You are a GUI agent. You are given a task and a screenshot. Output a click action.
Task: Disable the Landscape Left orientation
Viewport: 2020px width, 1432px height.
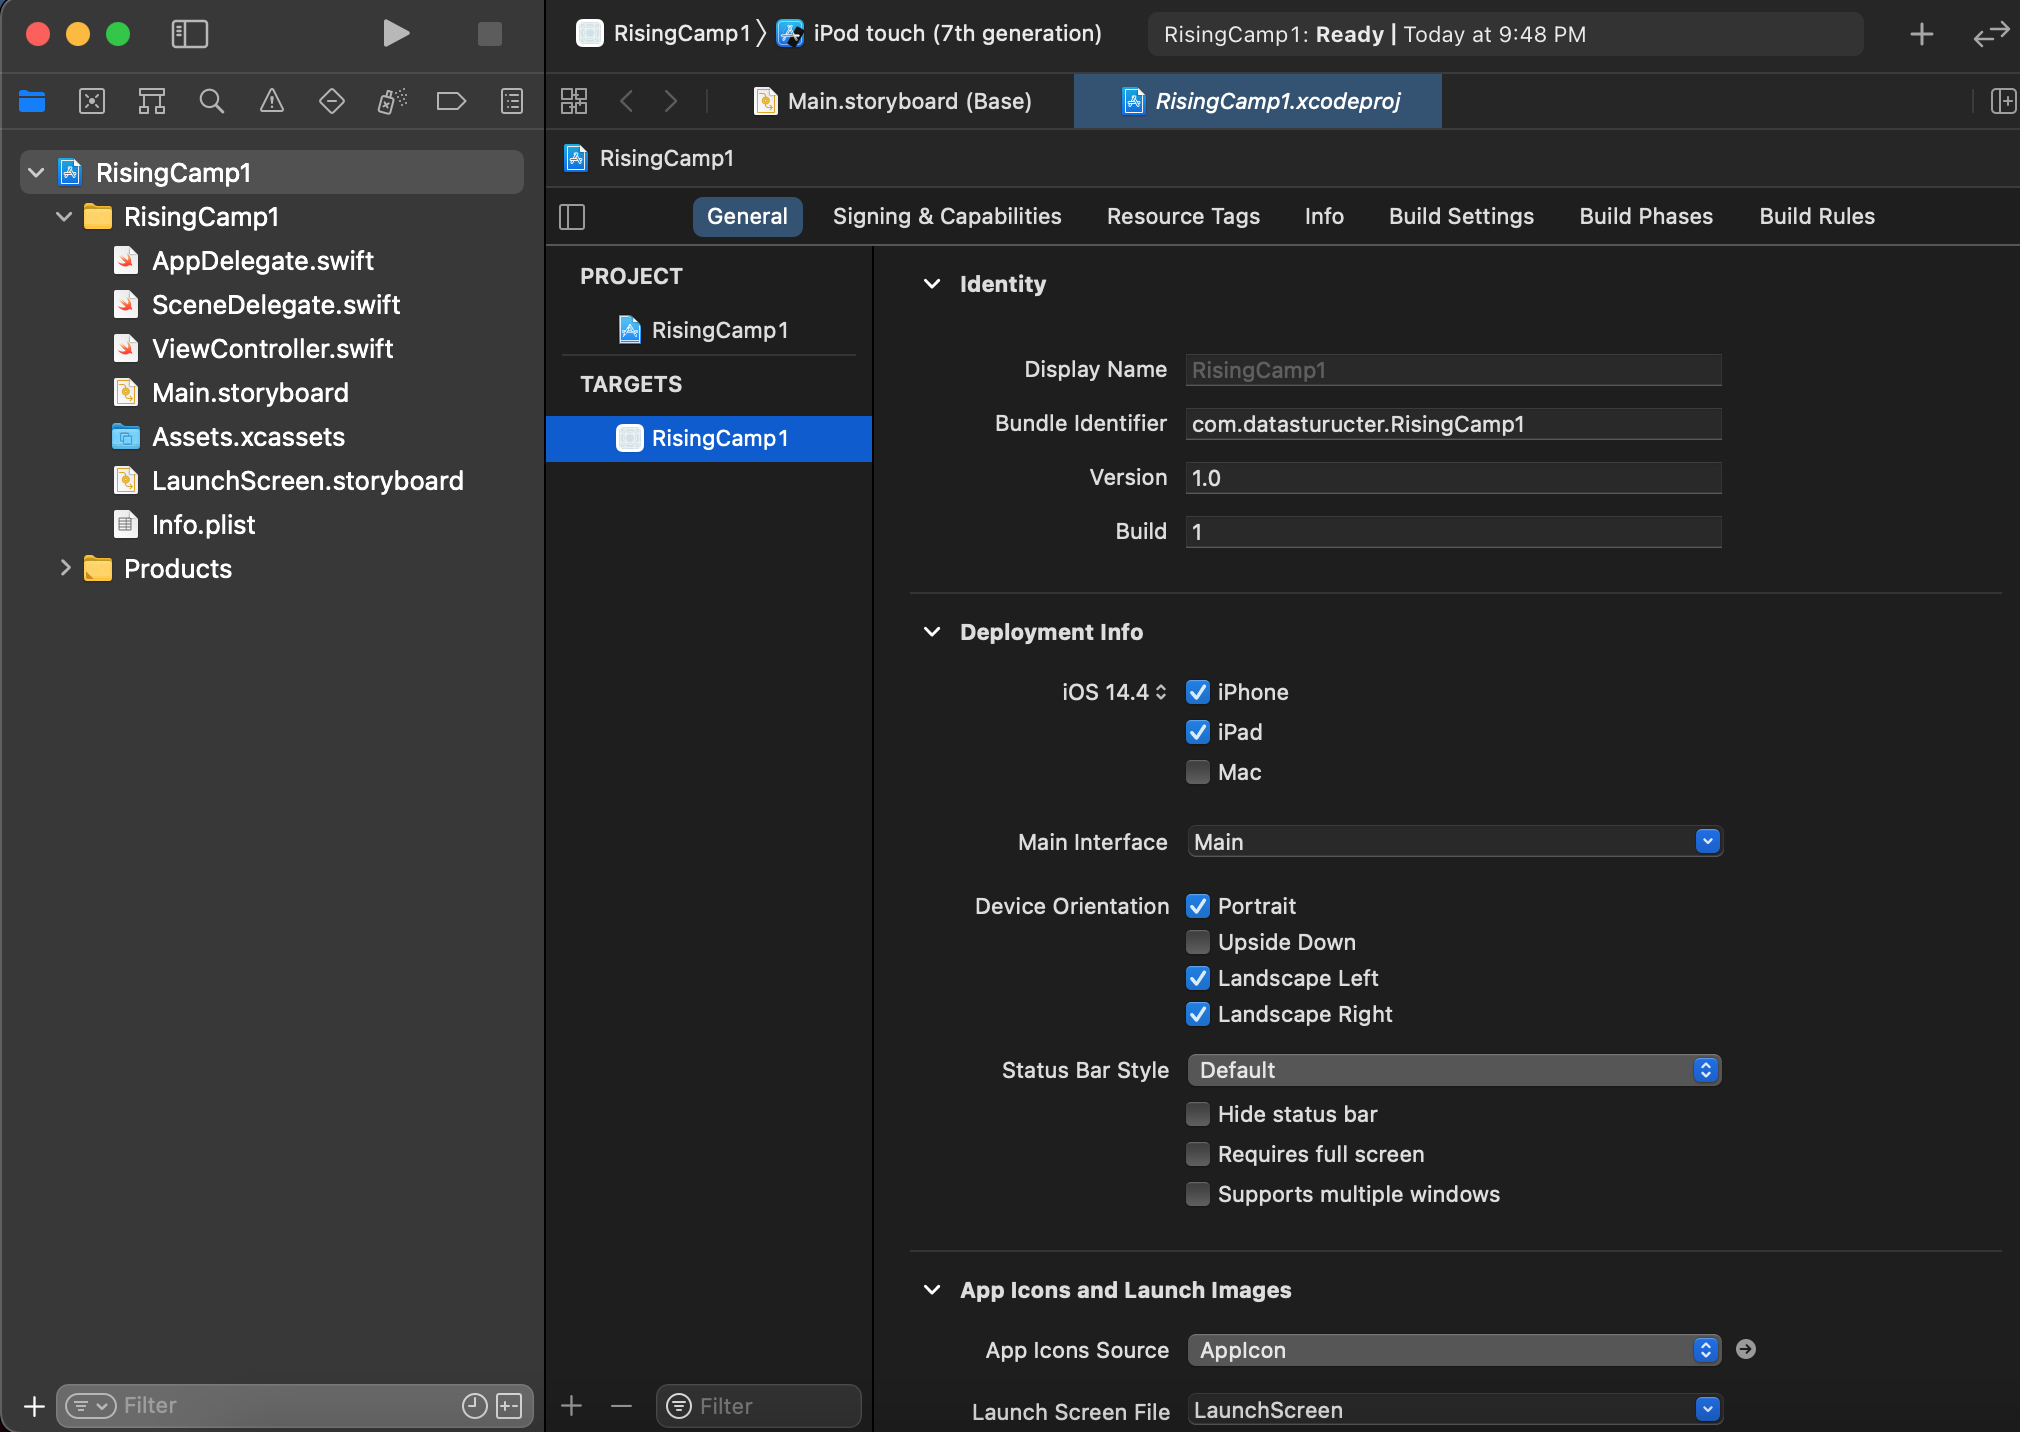click(x=1197, y=978)
